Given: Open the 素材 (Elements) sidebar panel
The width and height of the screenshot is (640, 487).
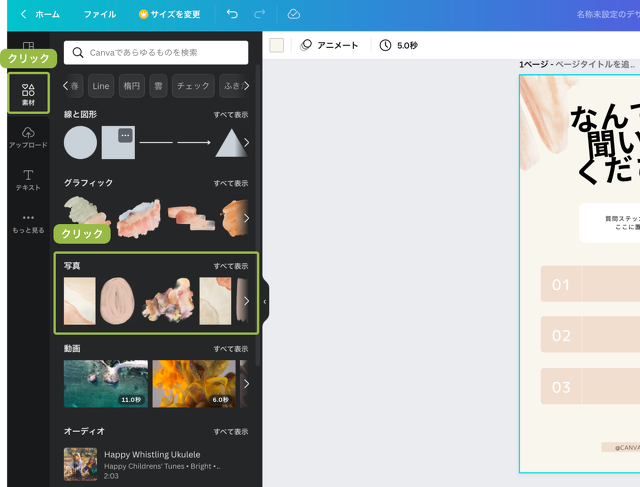Looking at the screenshot, I should point(28,94).
